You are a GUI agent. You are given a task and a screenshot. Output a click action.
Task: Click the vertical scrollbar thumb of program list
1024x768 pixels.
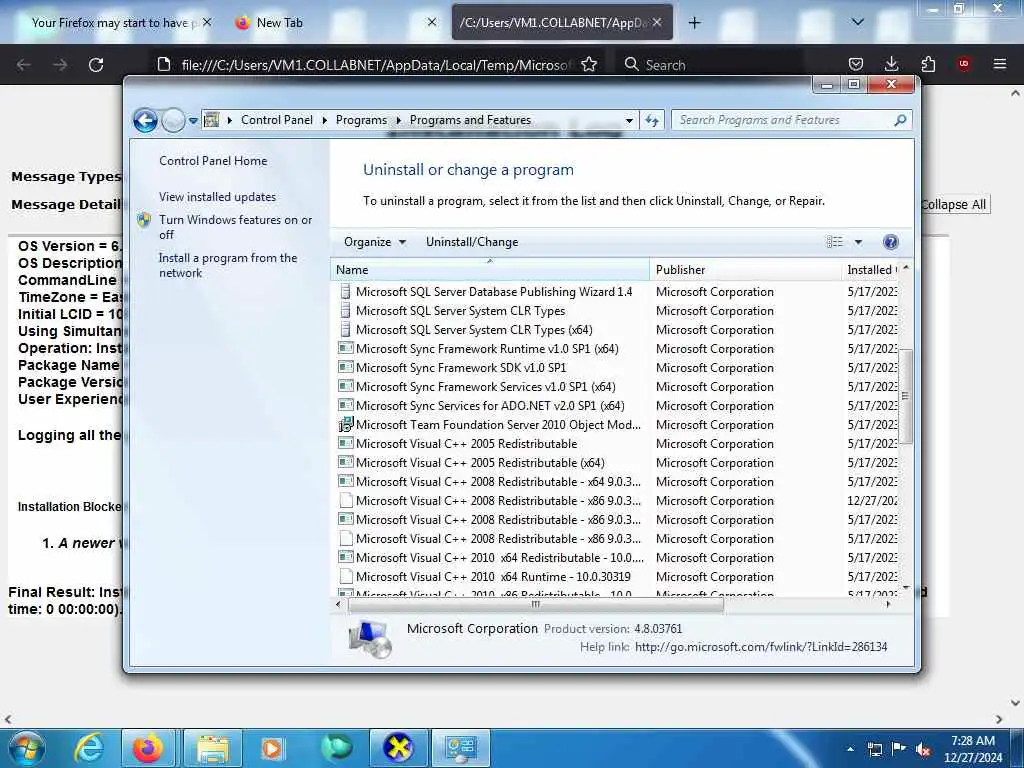(905, 396)
